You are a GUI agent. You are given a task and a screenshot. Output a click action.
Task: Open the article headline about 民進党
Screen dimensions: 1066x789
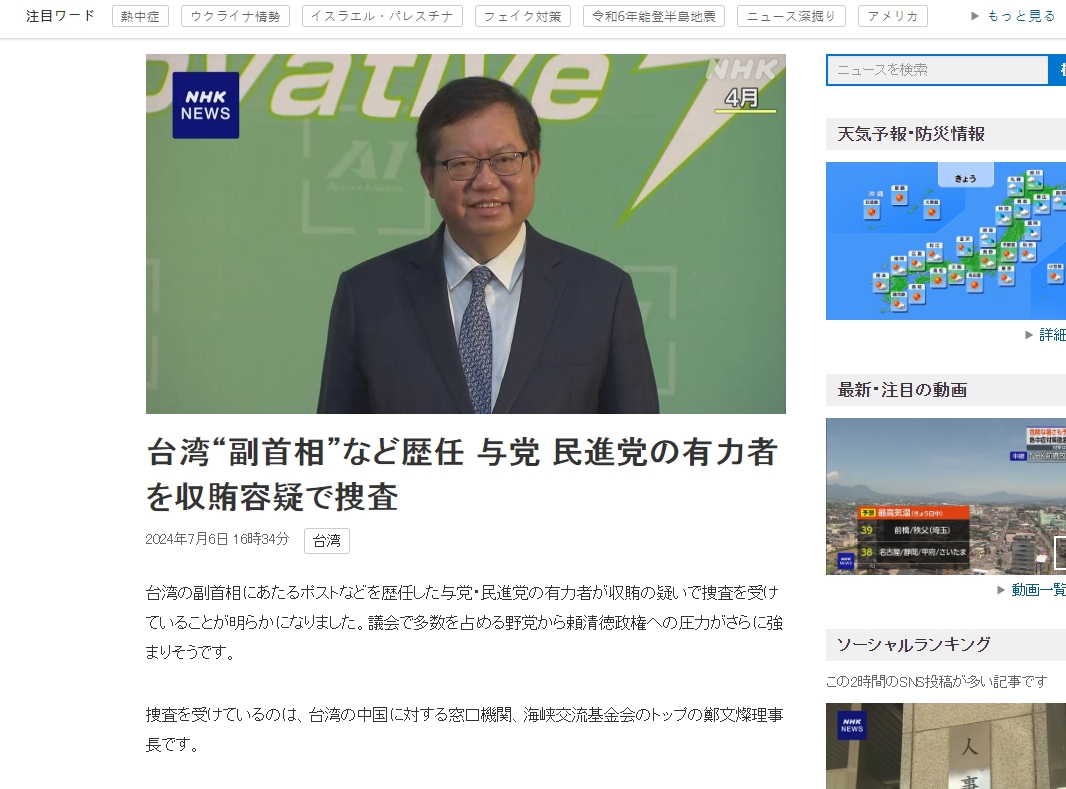pos(461,474)
